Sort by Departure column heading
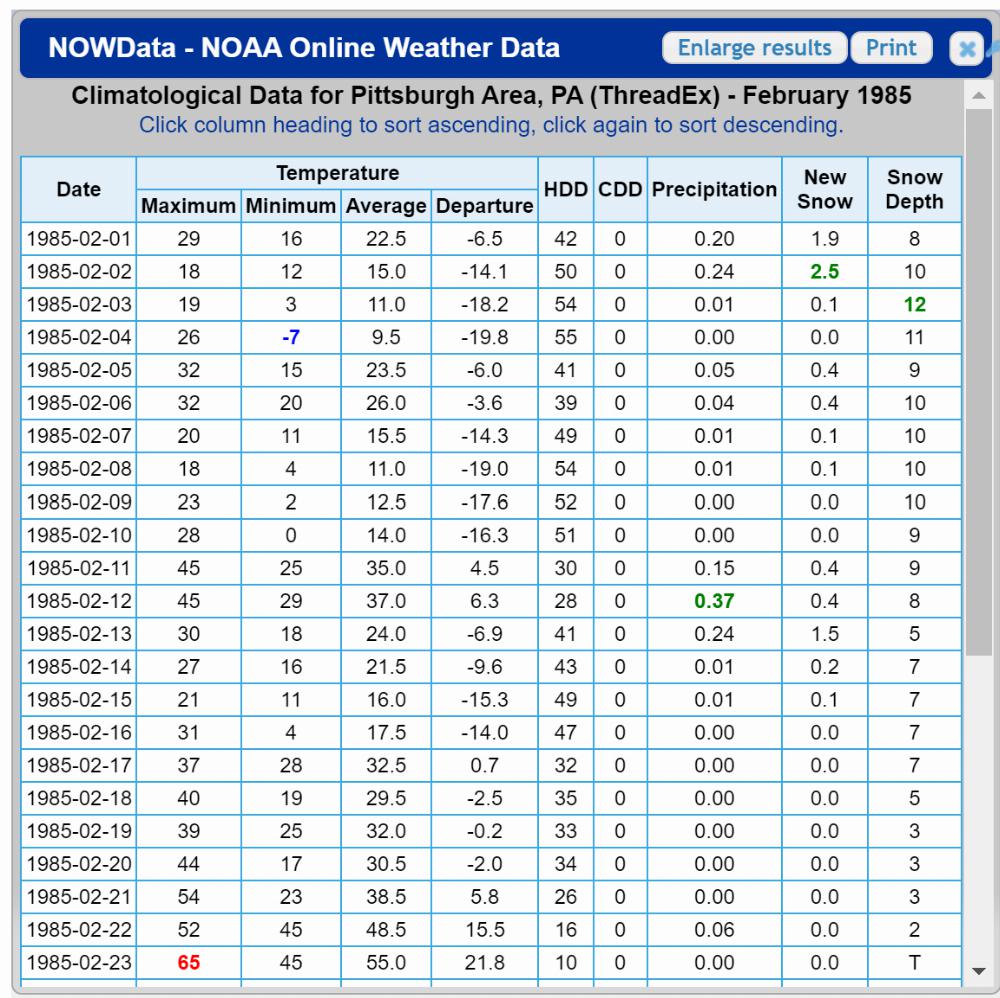The height and width of the screenshot is (998, 1000). click(x=484, y=206)
